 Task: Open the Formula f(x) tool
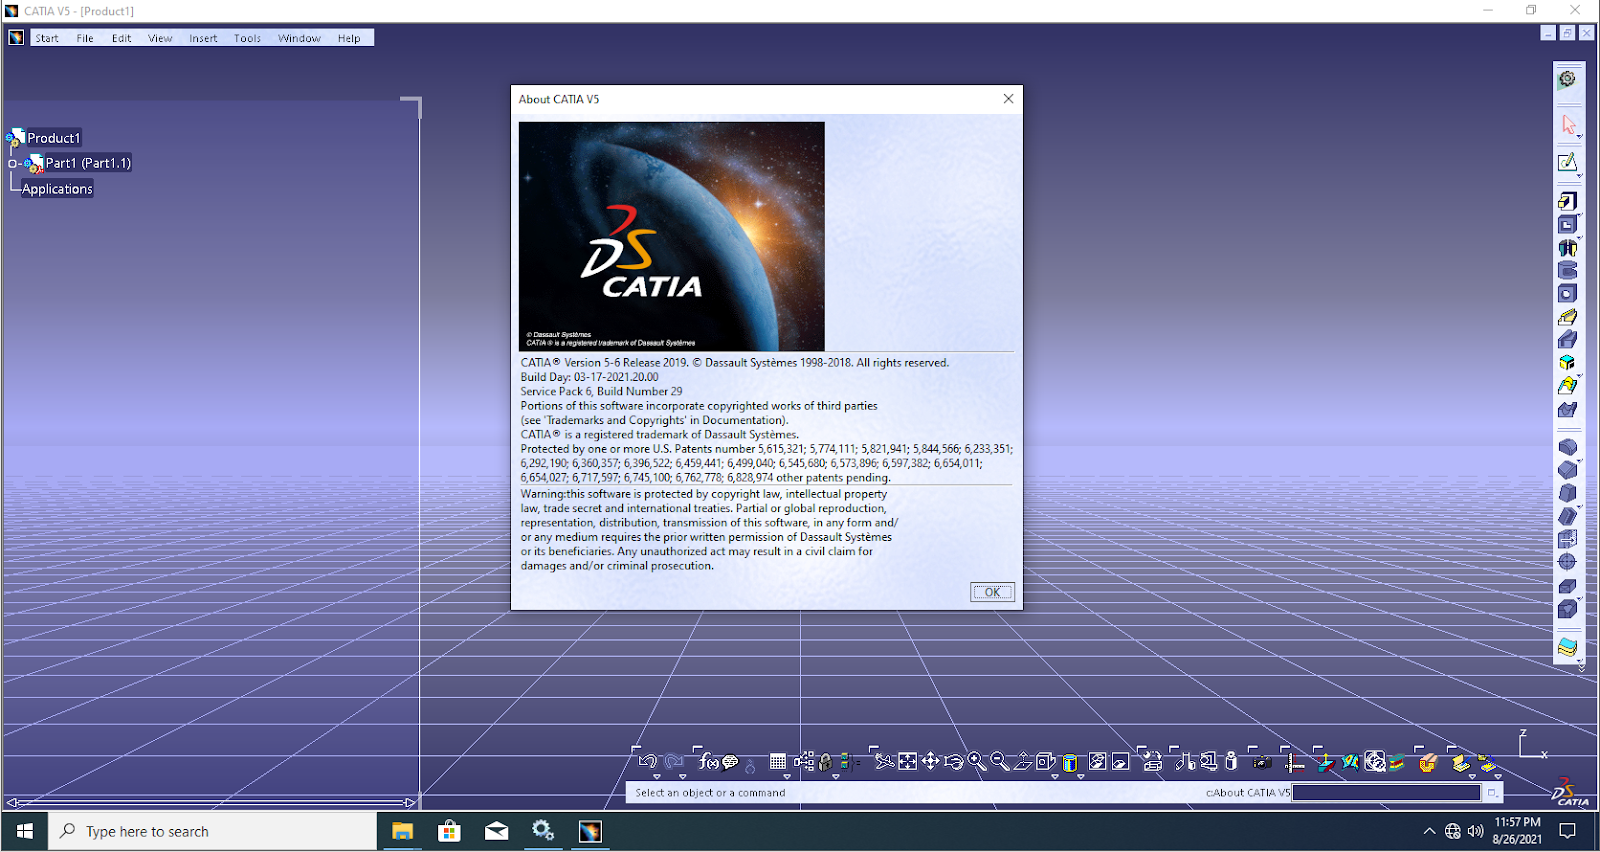[708, 761]
